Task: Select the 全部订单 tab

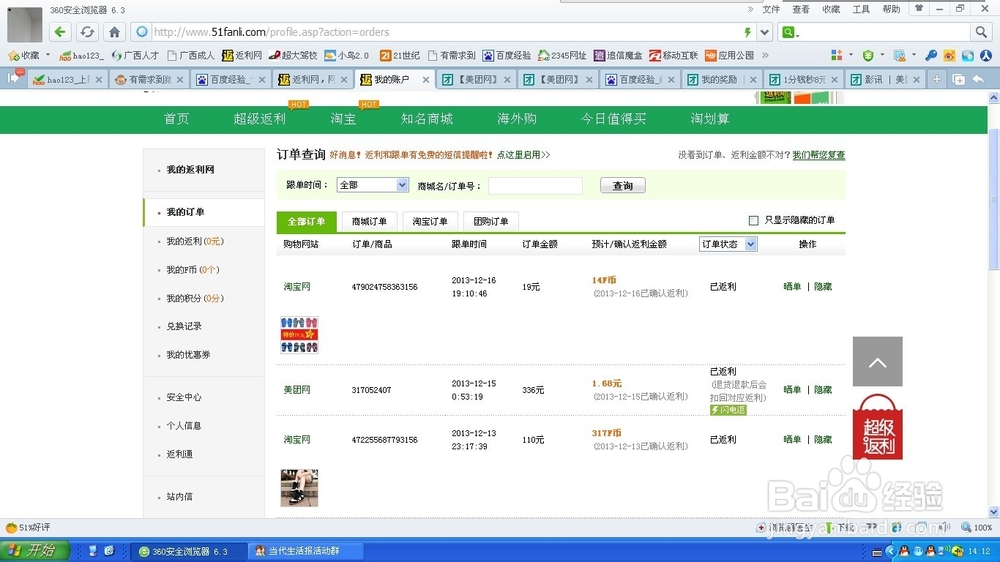Action: (x=306, y=221)
